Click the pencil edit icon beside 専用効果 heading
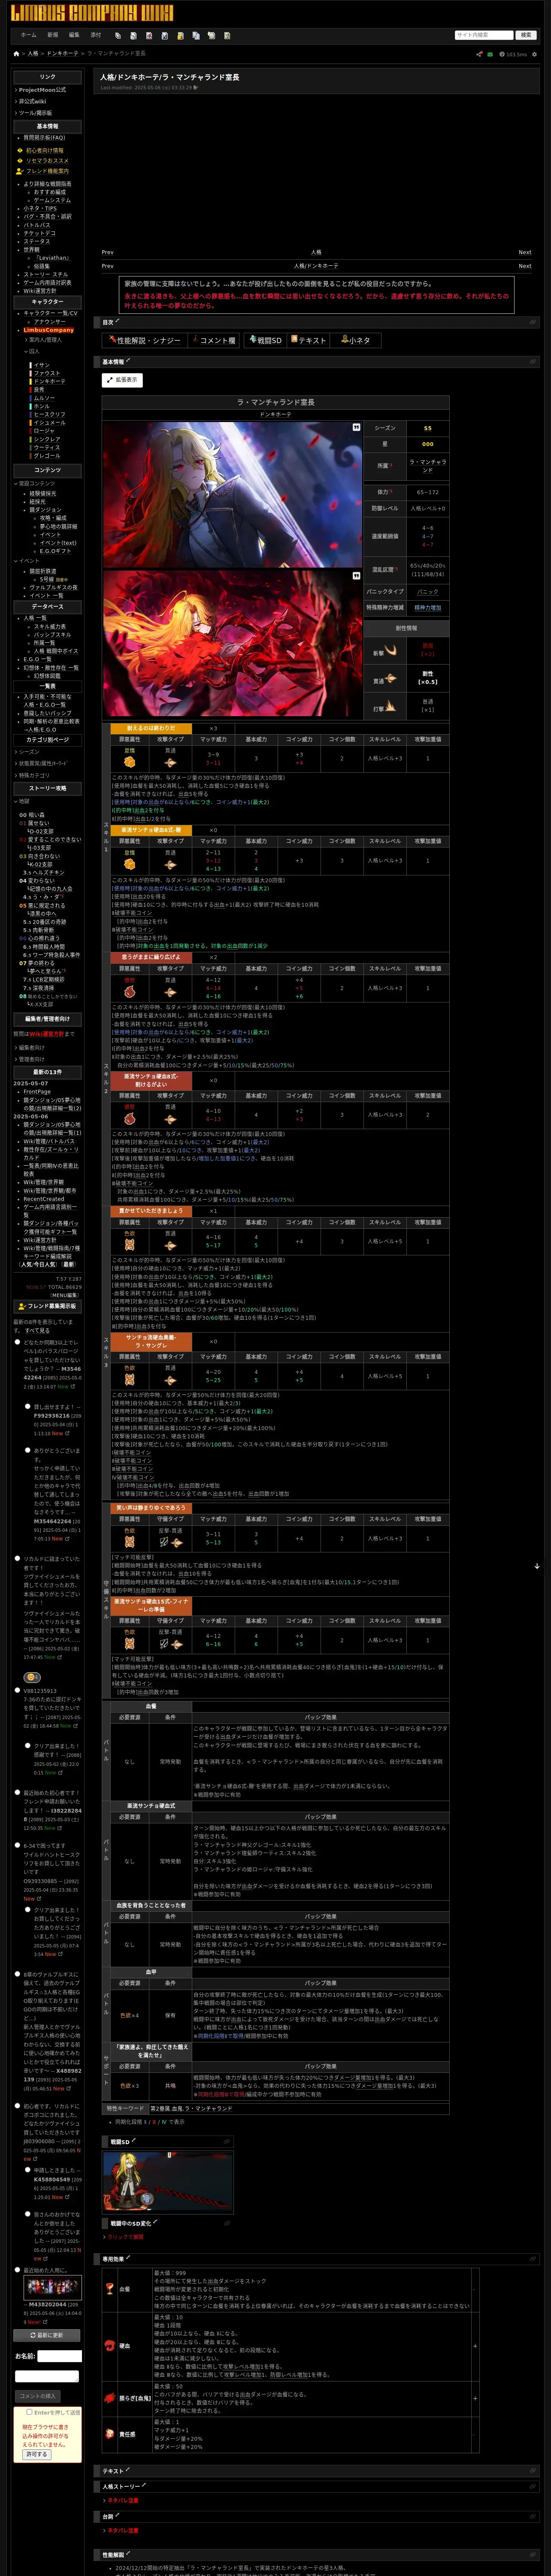The height and width of the screenshot is (2576, 551). (128, 2257)
